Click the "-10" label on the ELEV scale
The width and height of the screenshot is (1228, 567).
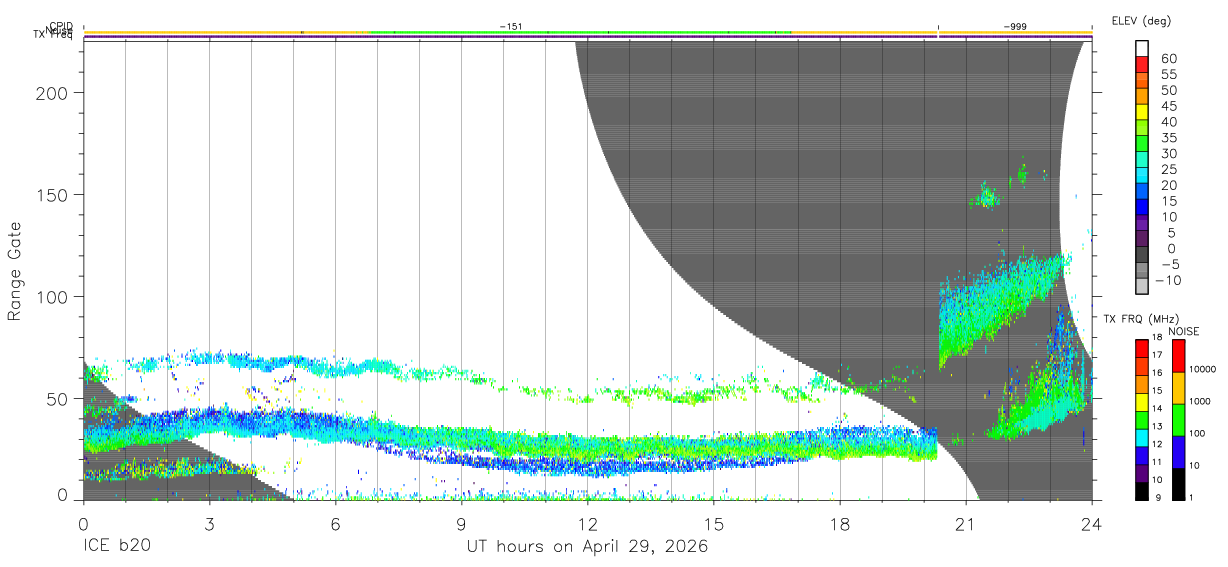tap(1166, 280)
